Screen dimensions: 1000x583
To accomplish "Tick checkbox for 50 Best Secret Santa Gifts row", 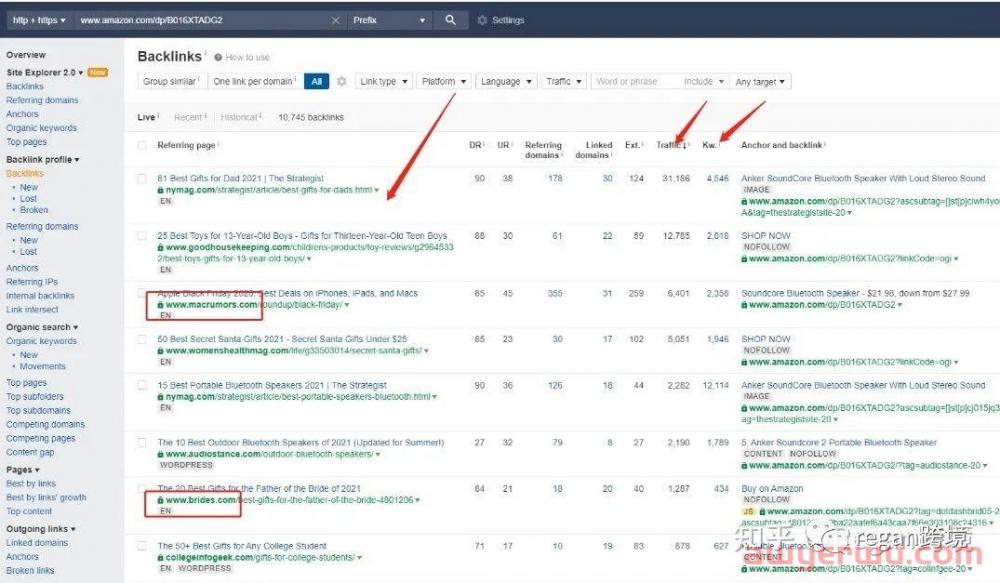I will [142, 339].
